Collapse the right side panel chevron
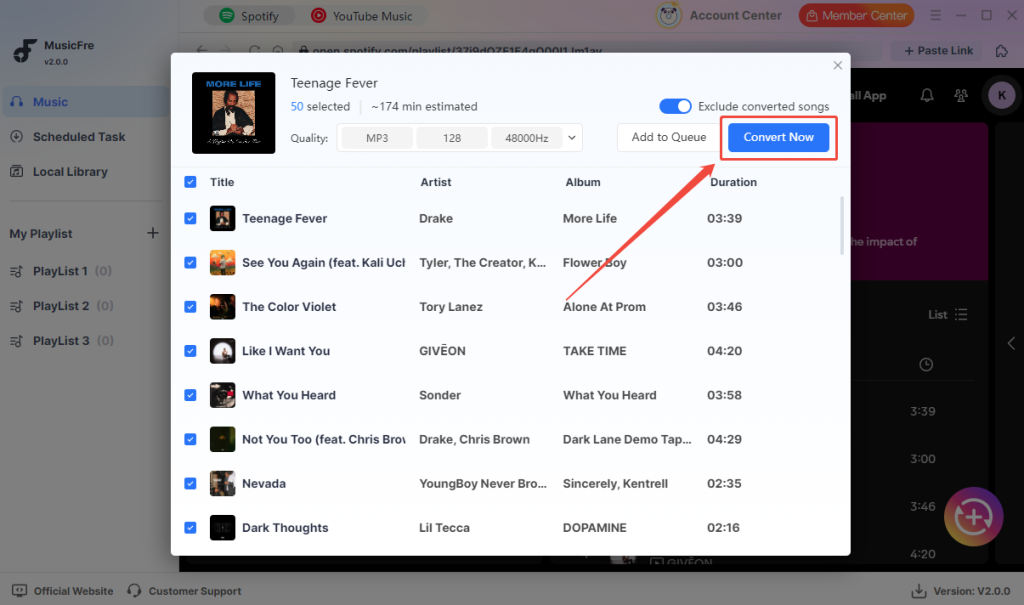The height and width of the screenshot is (605, 1024). coord(1011,343)
